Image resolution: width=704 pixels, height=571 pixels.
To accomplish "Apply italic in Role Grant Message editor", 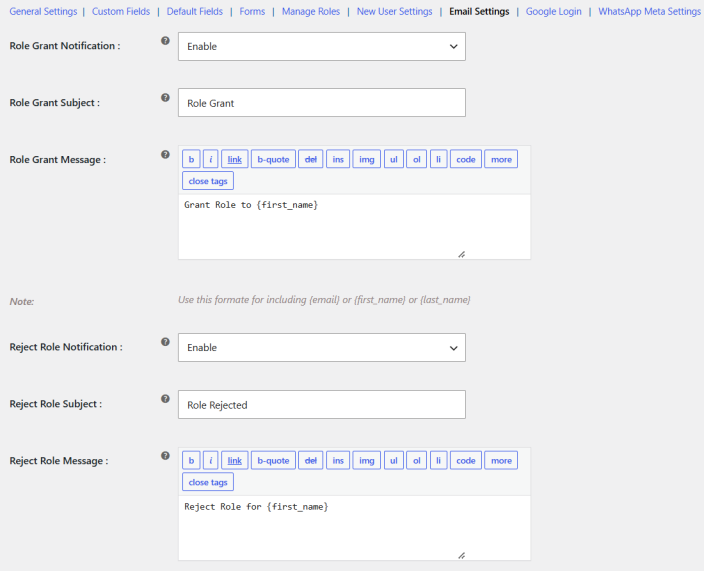I will (x=211, y=159).
